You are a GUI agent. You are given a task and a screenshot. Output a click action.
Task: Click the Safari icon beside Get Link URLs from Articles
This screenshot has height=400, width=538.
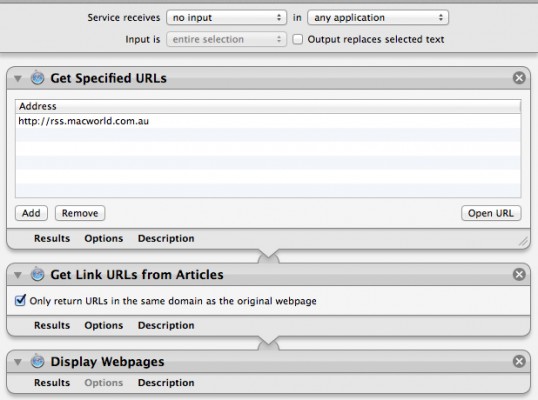coord(37,274)
